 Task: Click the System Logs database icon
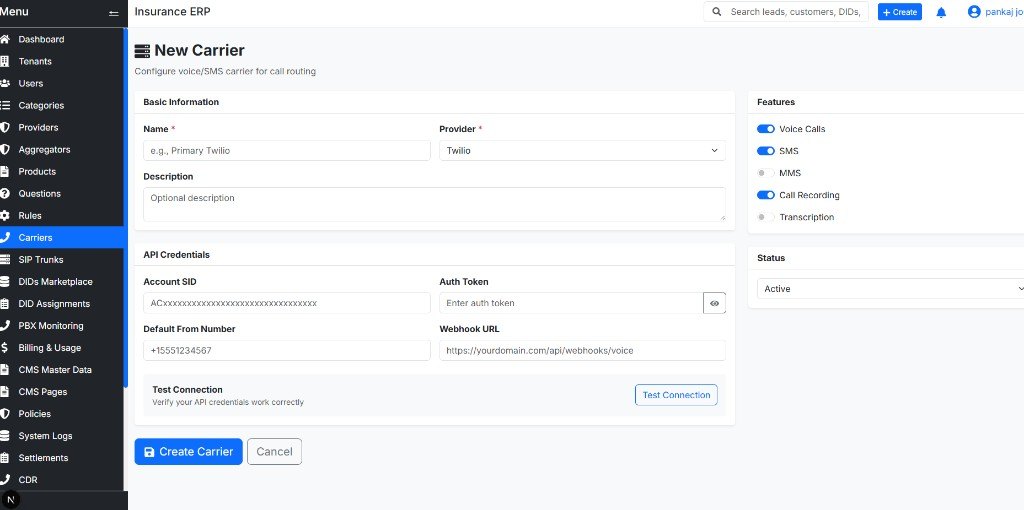(5, 436)
